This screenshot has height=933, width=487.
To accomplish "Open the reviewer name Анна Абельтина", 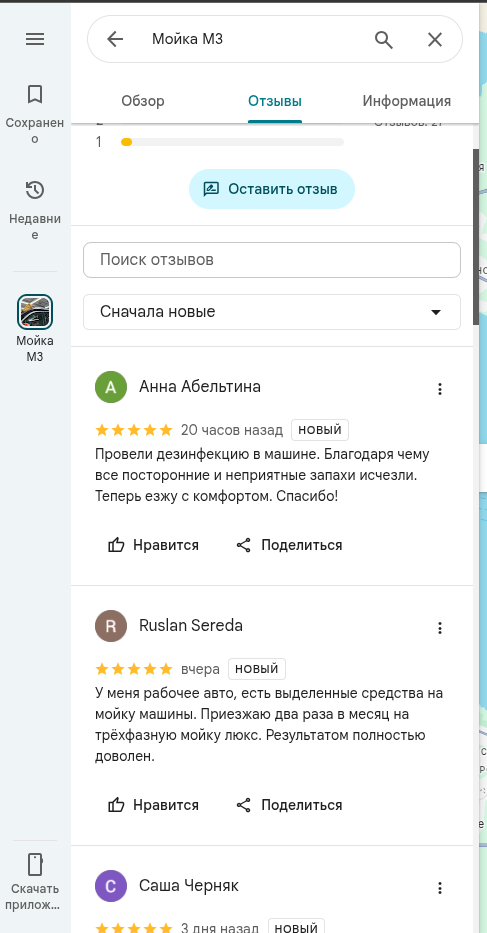I will tap(200, 387).
